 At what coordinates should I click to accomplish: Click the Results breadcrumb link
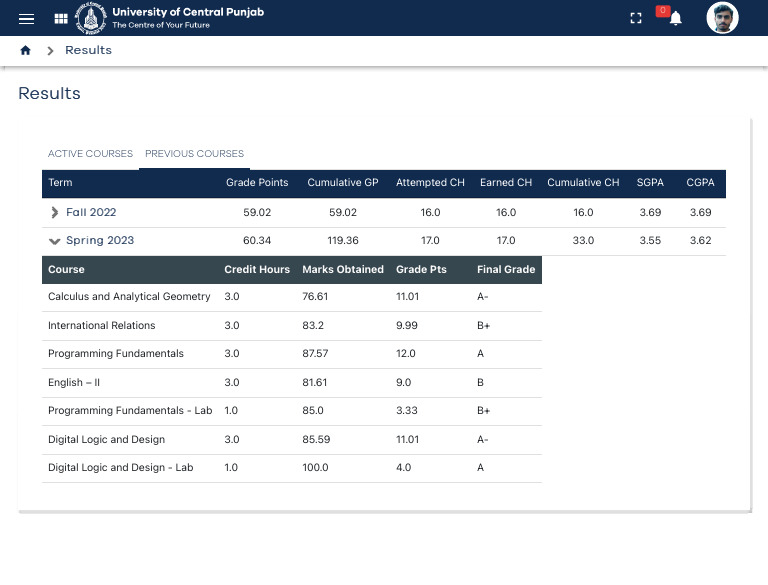pyautogui.click(x=88, y=51)
